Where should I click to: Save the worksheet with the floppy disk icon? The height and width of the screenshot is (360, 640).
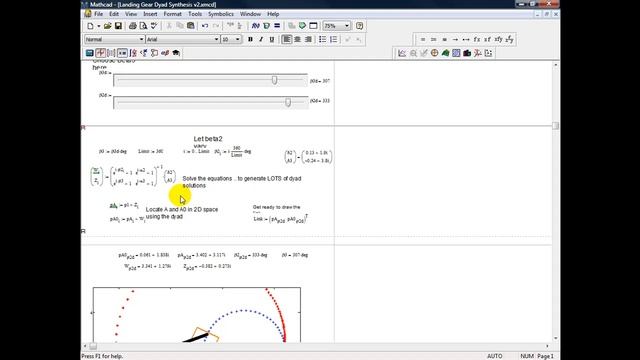[x=118, y=26]
